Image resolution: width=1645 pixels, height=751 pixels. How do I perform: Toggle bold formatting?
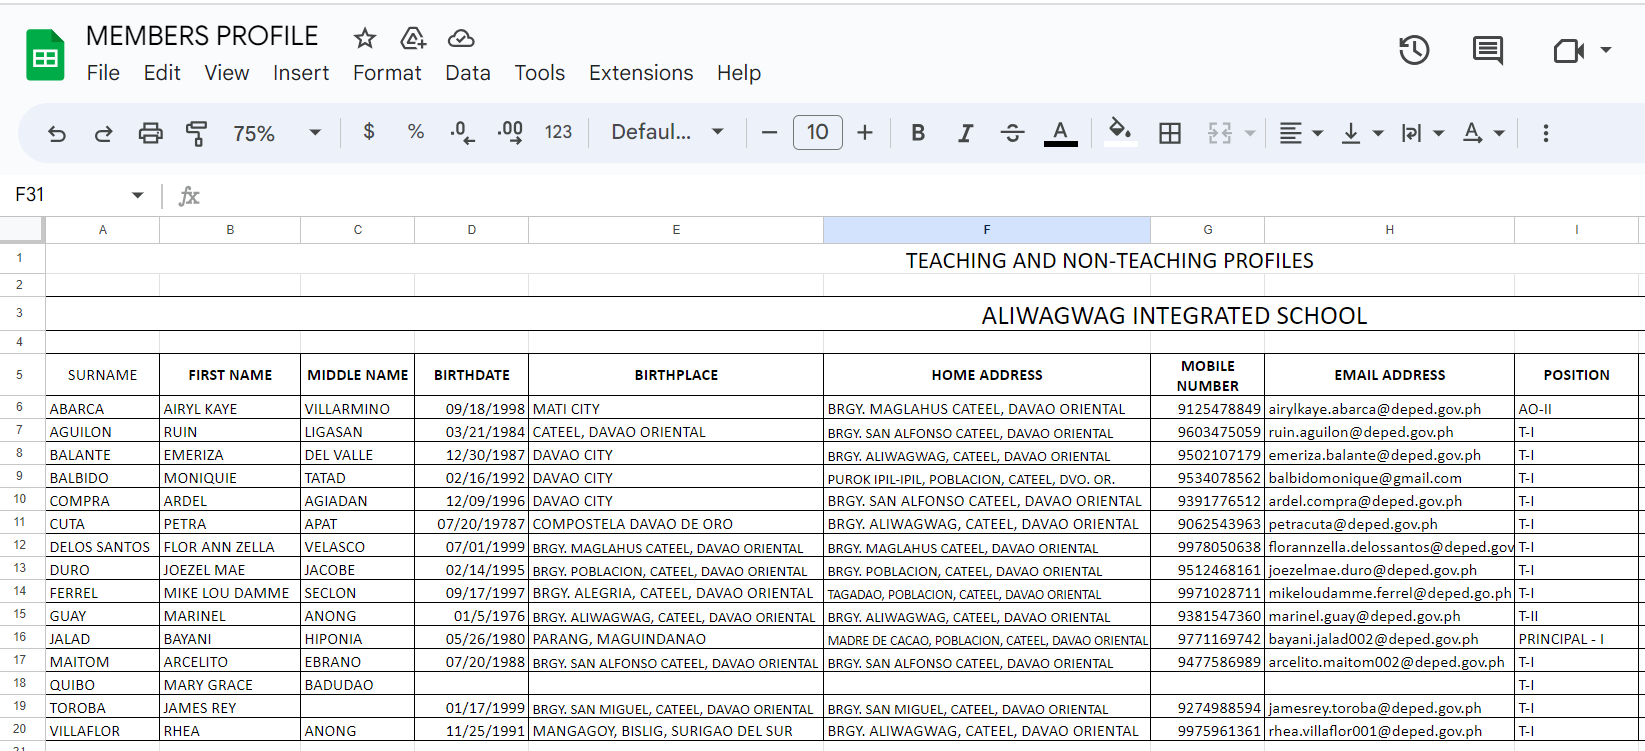pyautogui.click(x=918, y=133)
